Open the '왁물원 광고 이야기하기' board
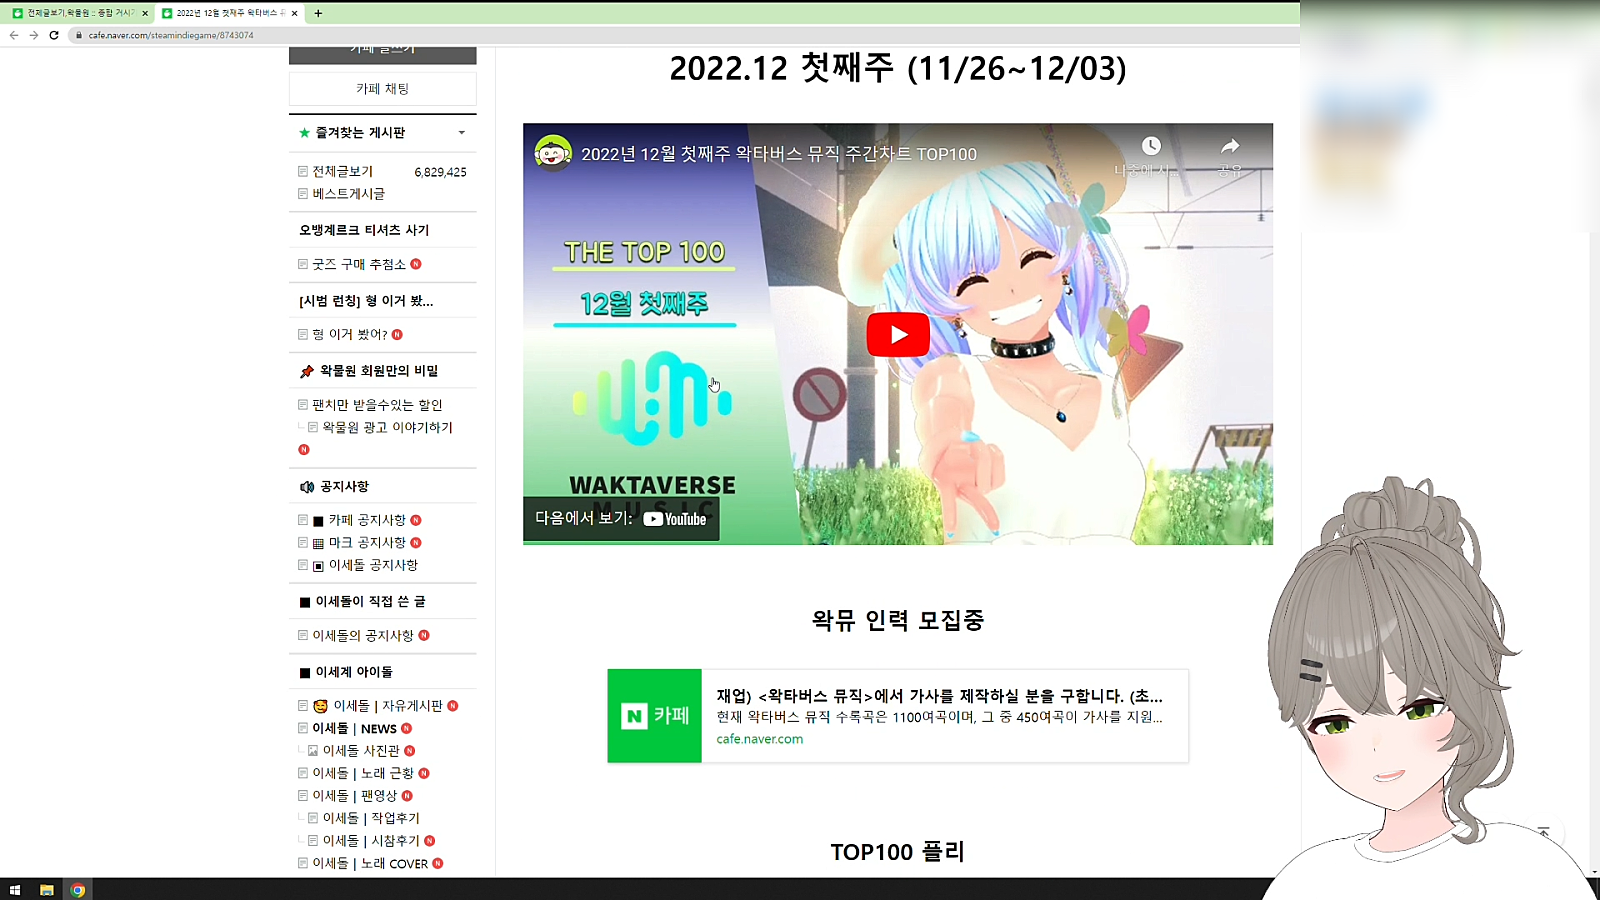 (388, 428)
